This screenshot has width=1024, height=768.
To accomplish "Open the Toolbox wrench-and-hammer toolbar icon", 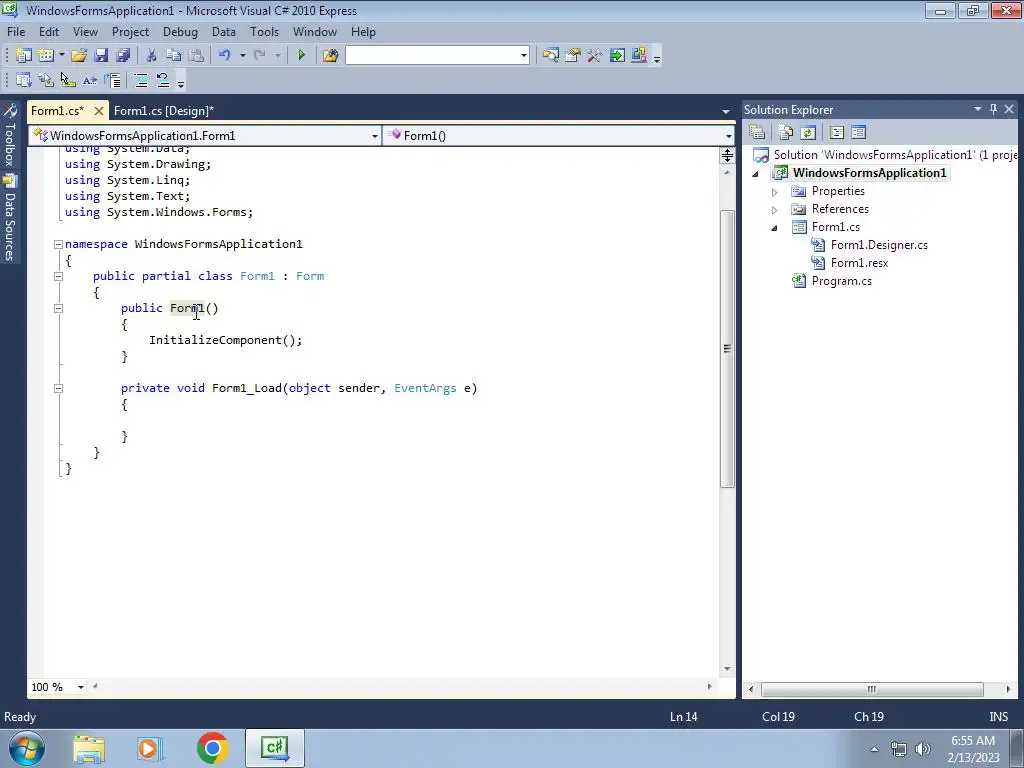I will click(x=594, y=56).
